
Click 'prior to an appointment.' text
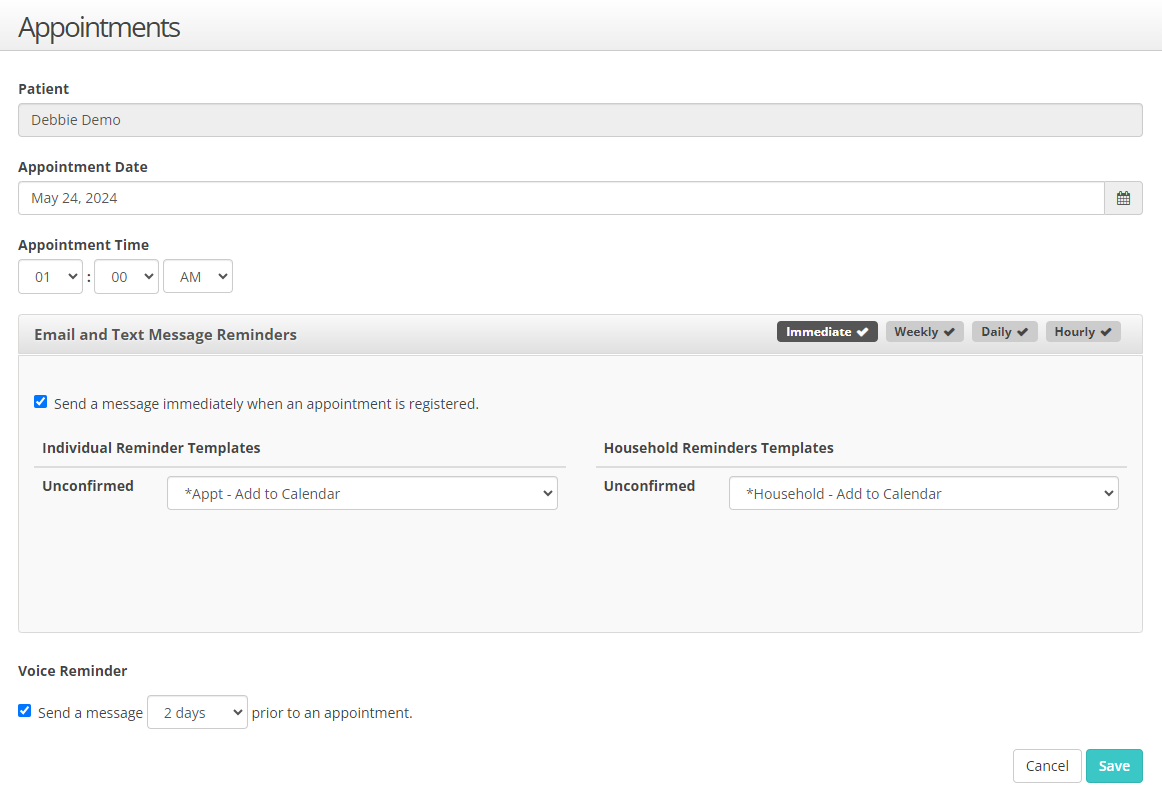[332, 713]
